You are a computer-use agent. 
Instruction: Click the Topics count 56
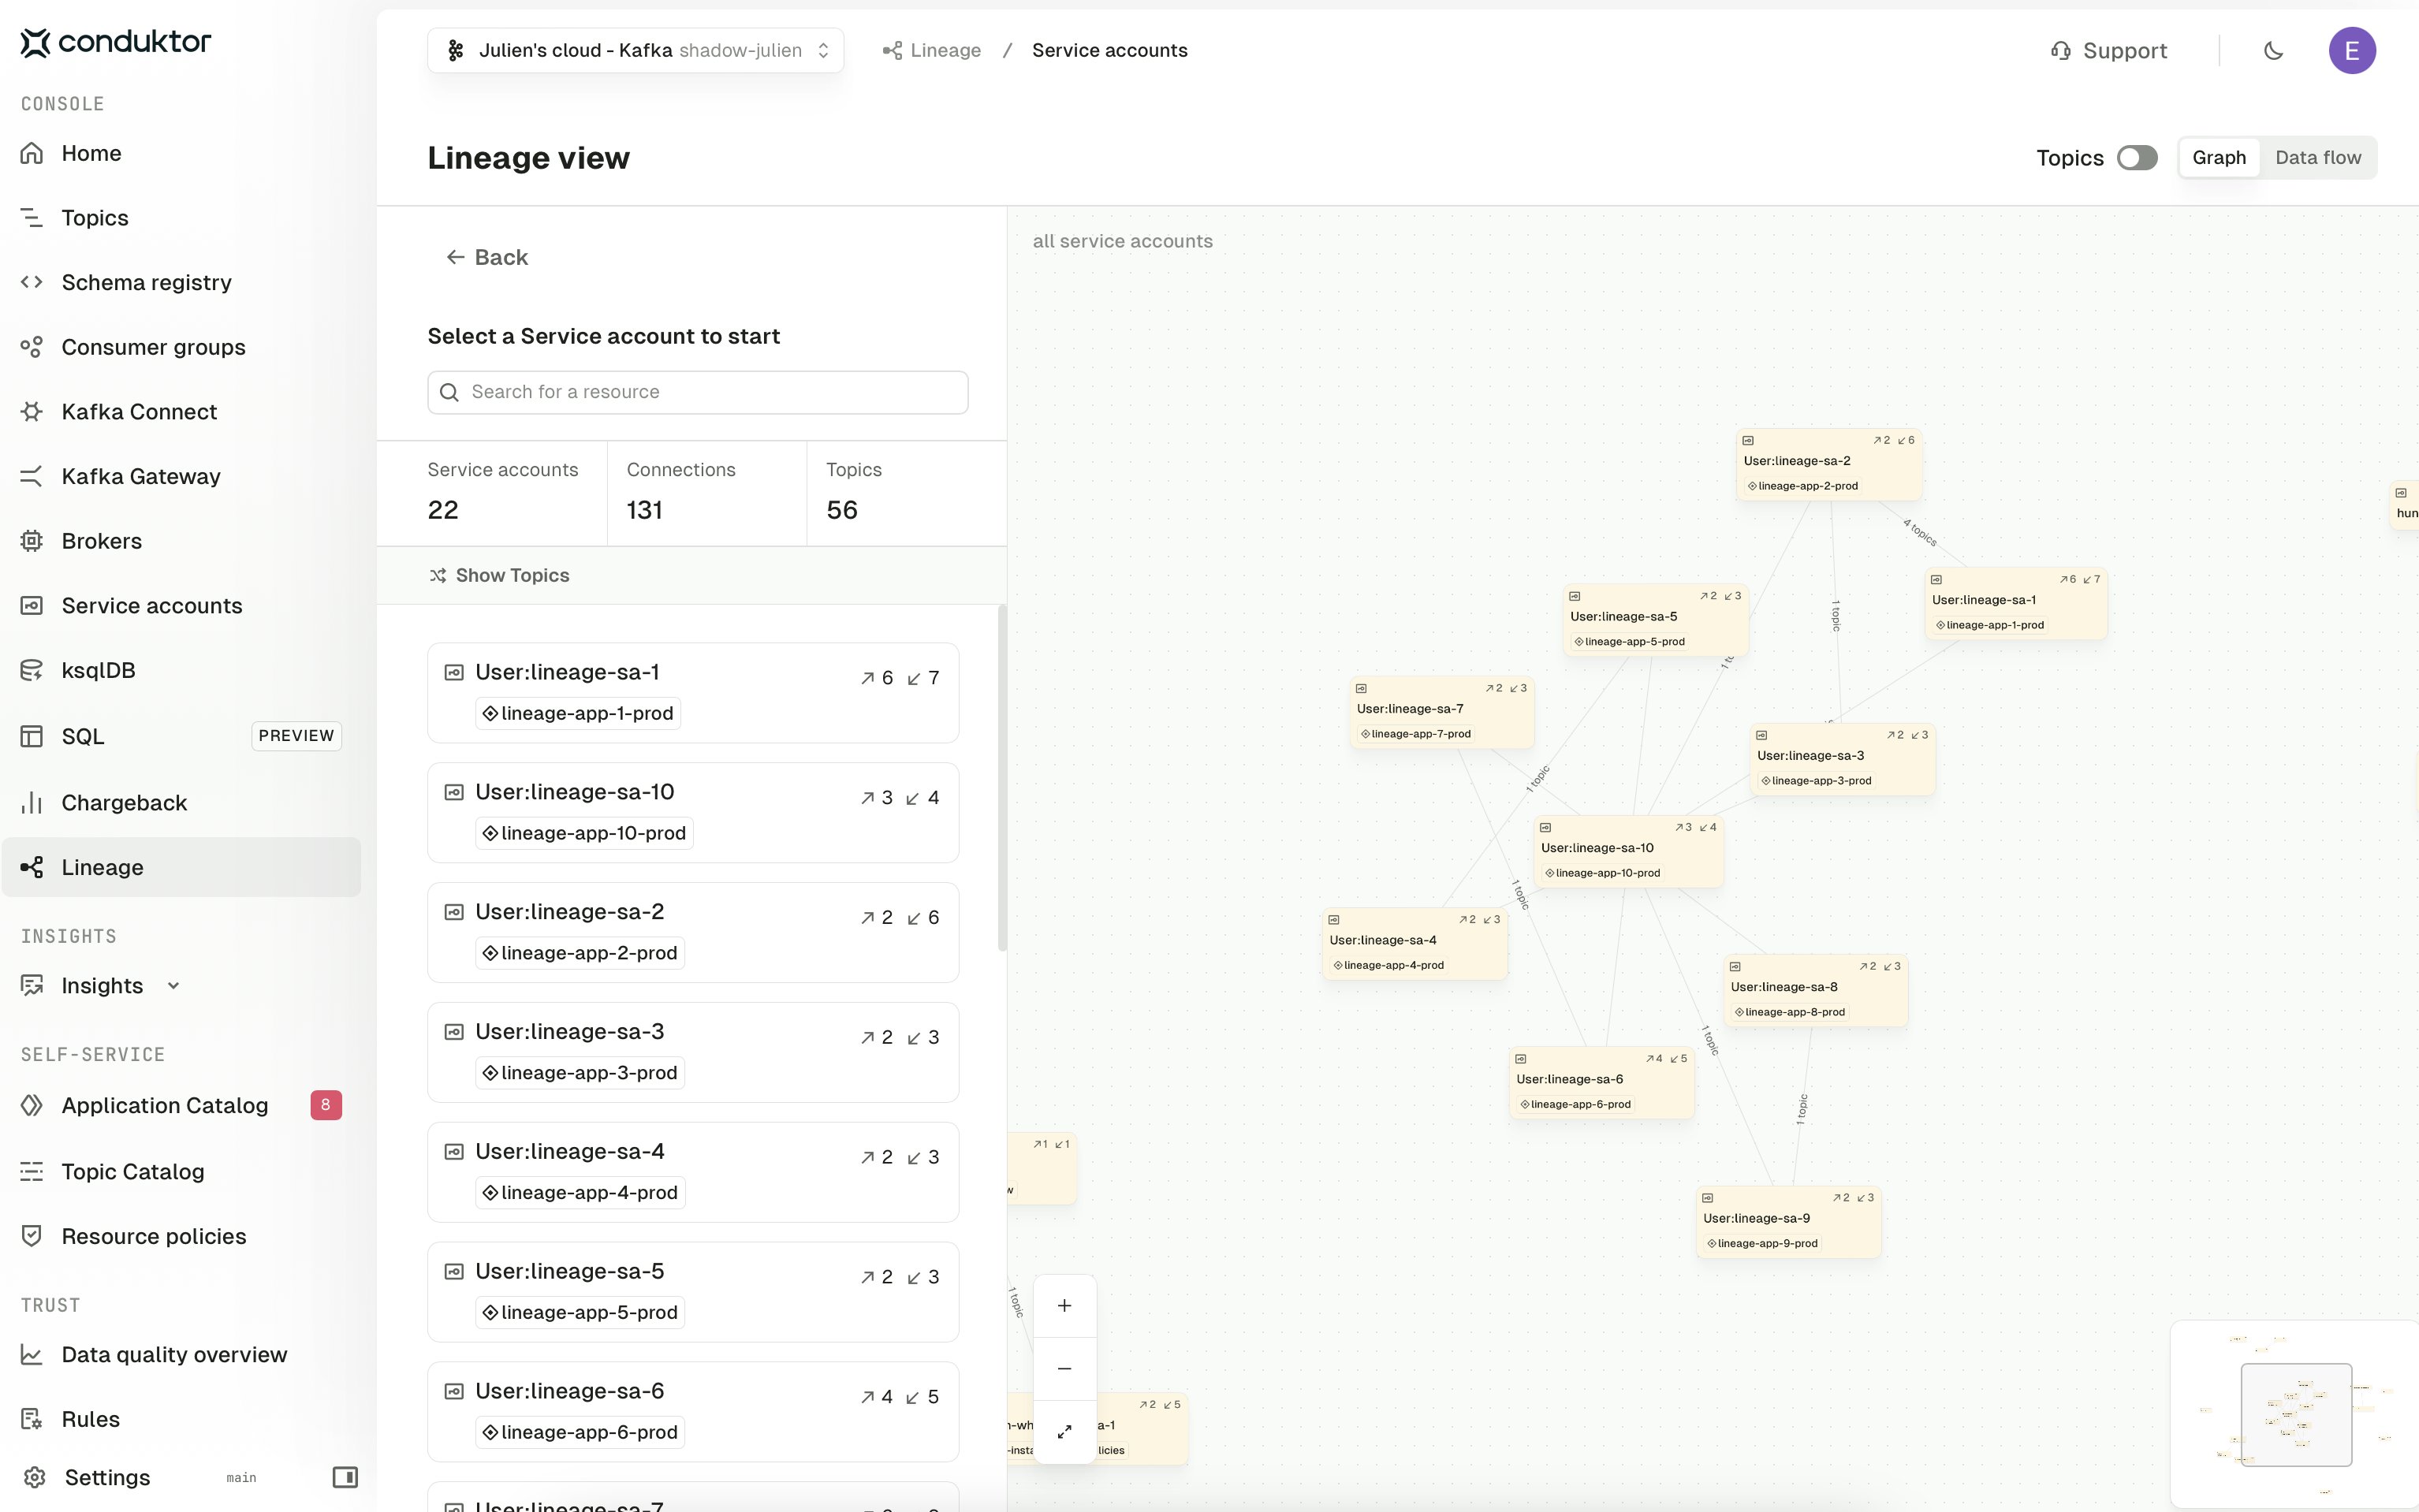(842, 510)
